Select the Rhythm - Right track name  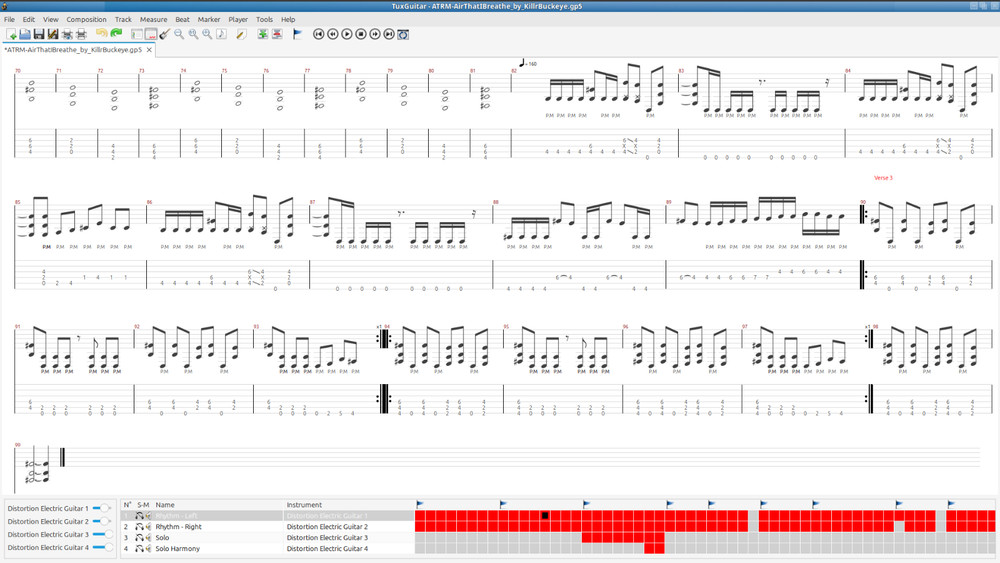tap(178, 527)
